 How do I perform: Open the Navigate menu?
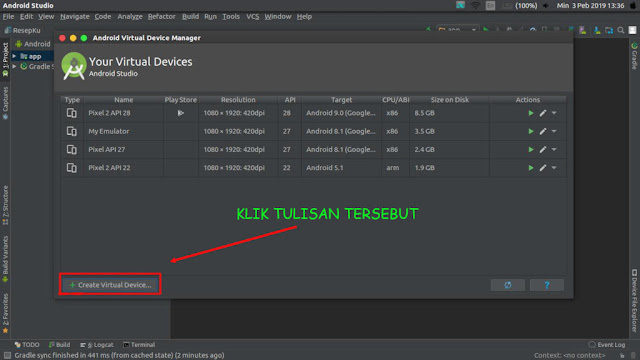[x=75, y=16]
